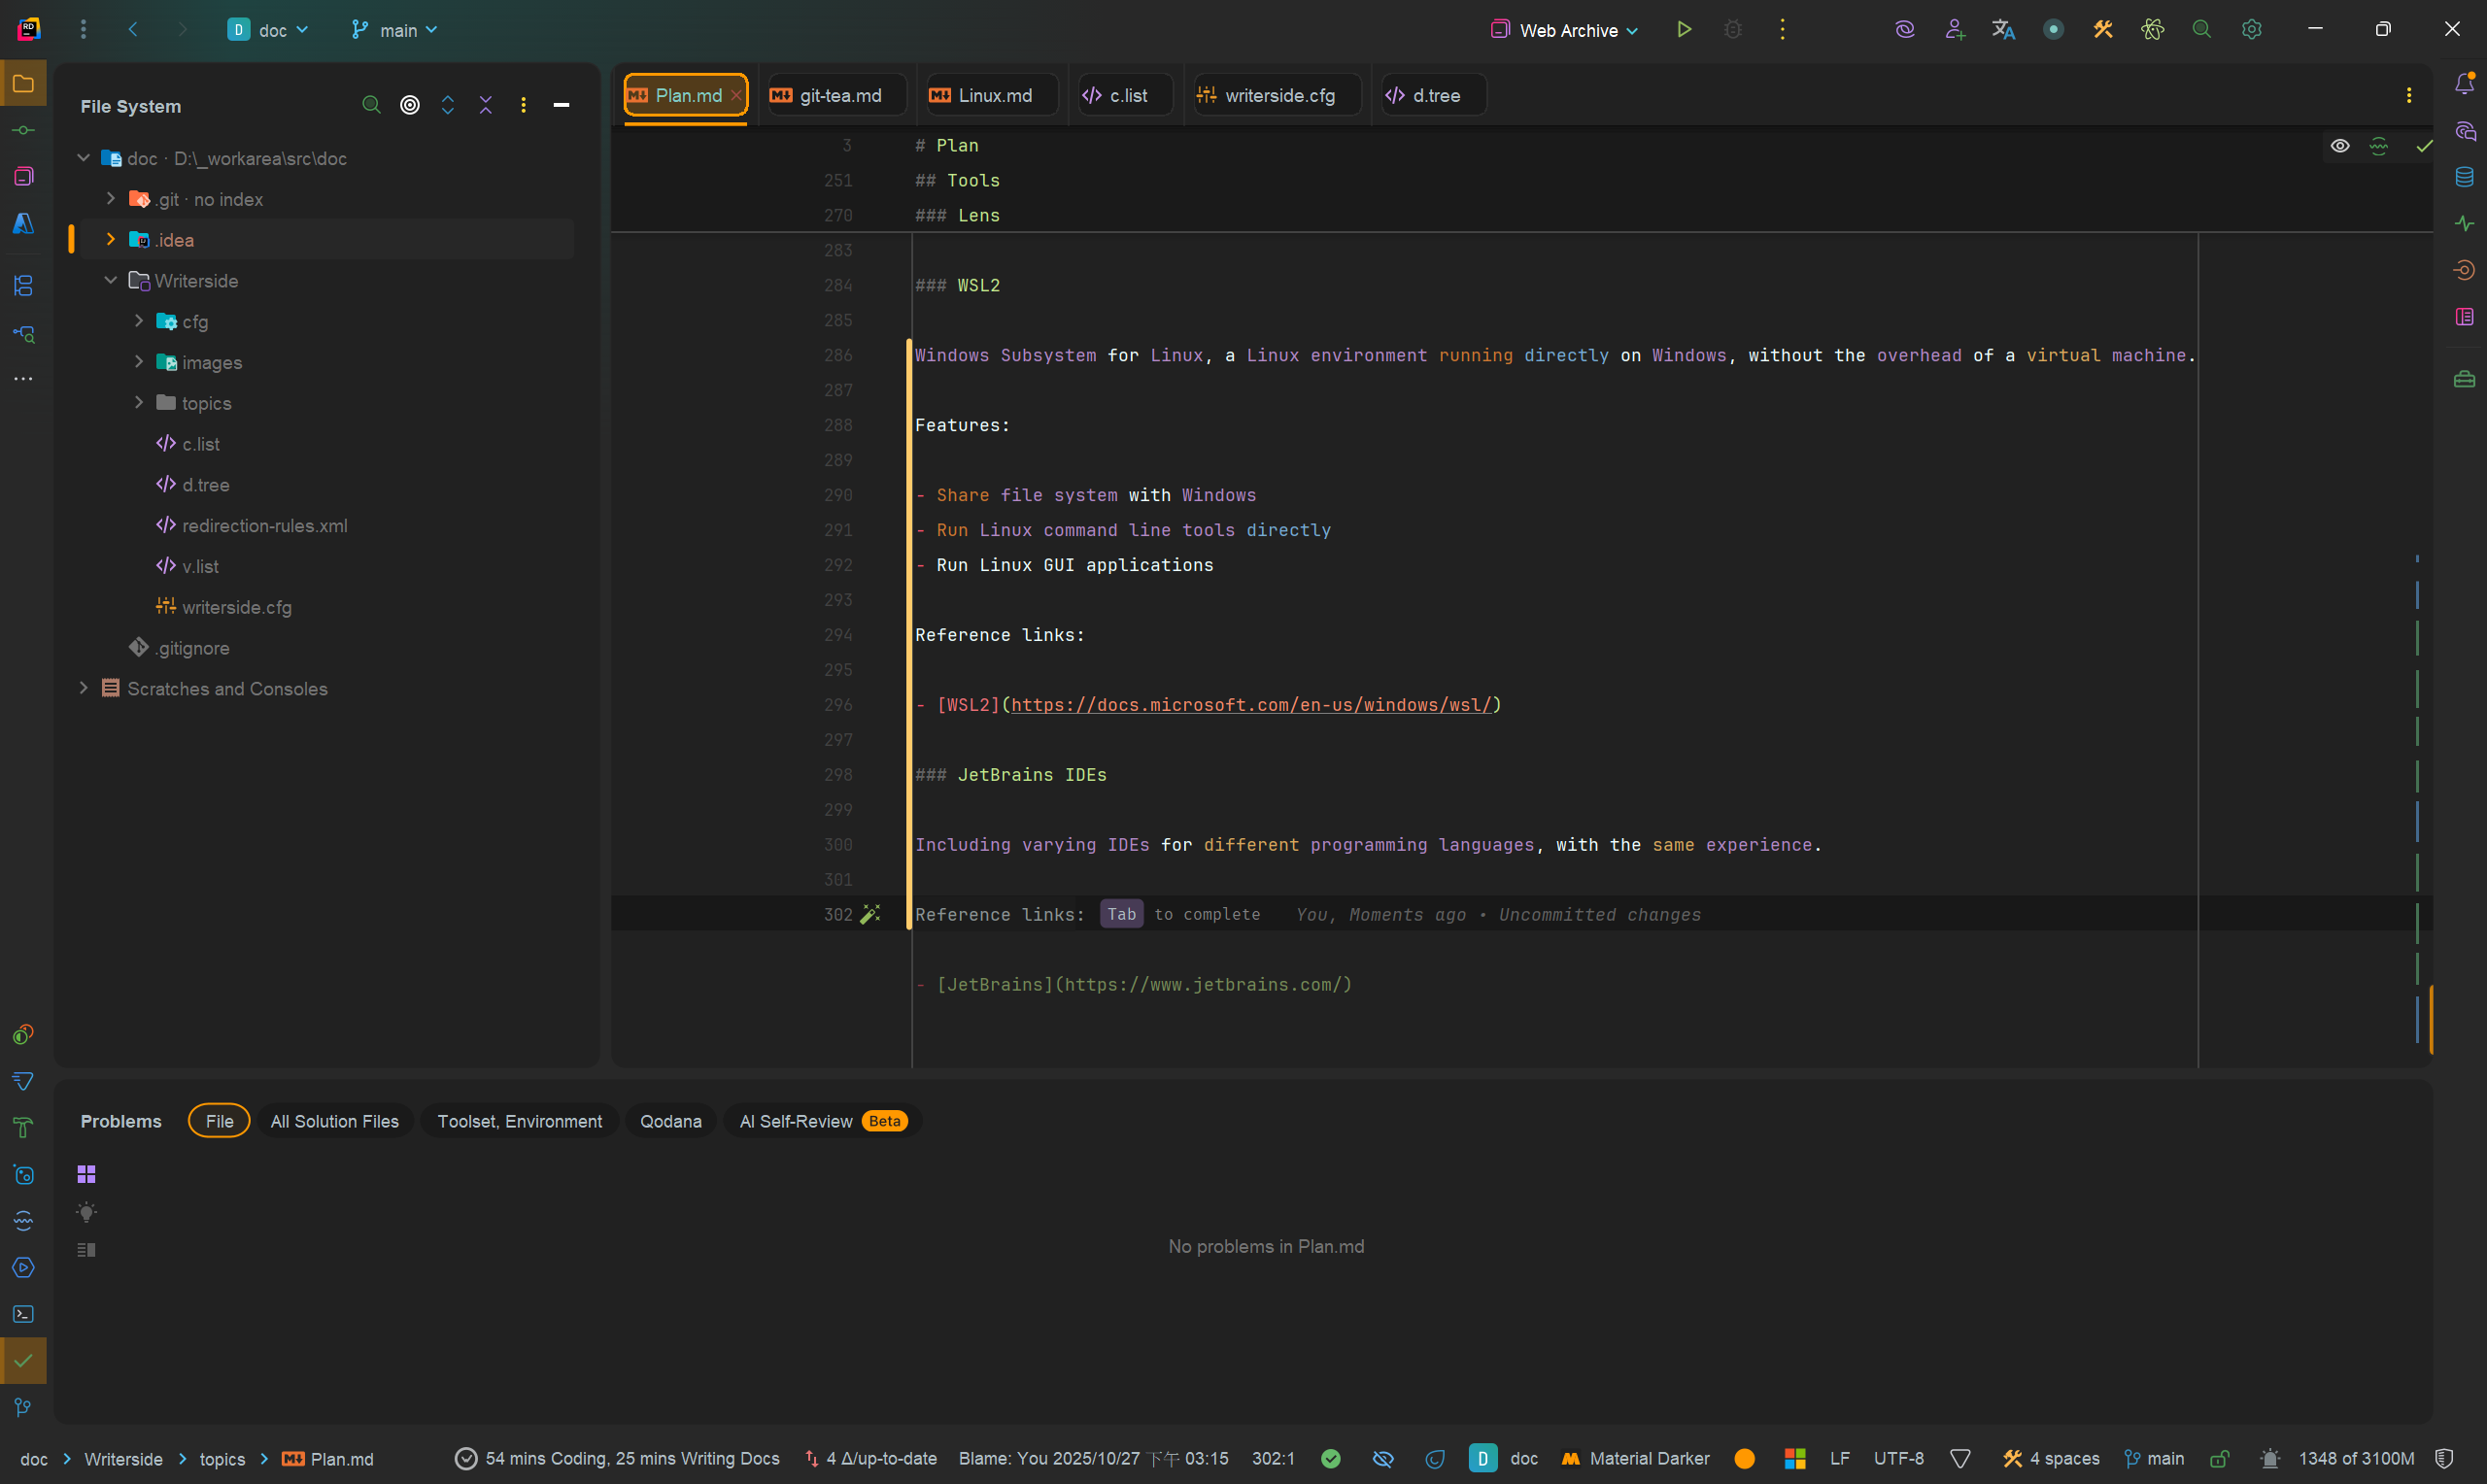Open the orange build tools icon
The image size is (2487, 1484).
(x=2103, y=30)
